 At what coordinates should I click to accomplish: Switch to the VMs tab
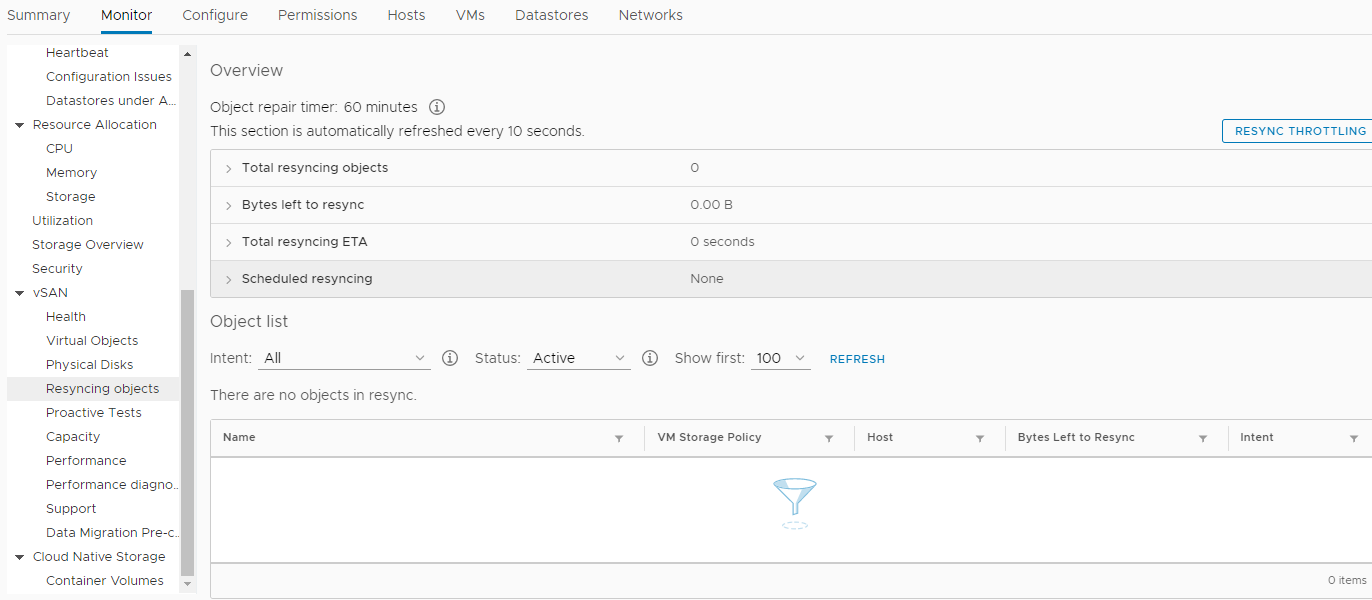point(470,15)
